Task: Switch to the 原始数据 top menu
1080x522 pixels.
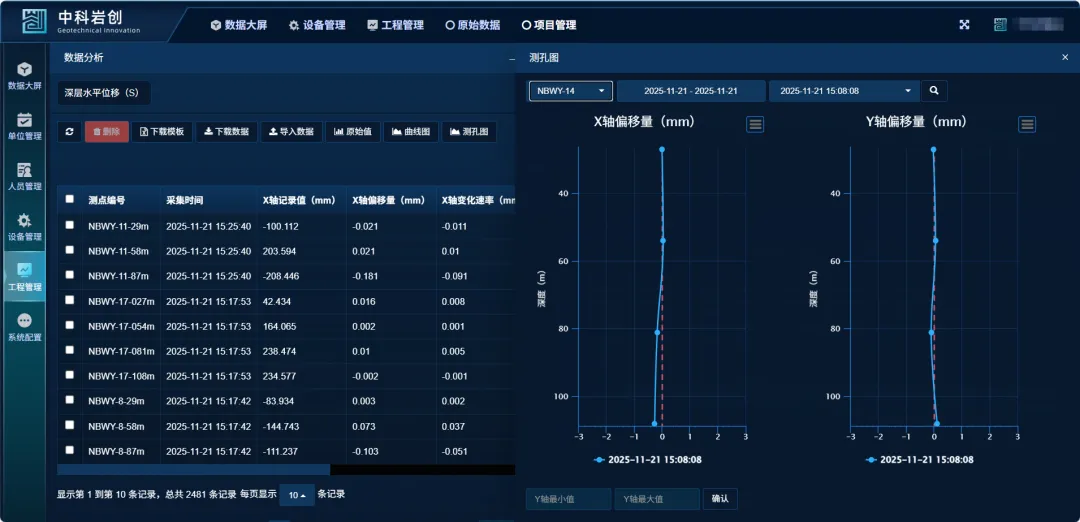Action: click(x=472, y=25)
